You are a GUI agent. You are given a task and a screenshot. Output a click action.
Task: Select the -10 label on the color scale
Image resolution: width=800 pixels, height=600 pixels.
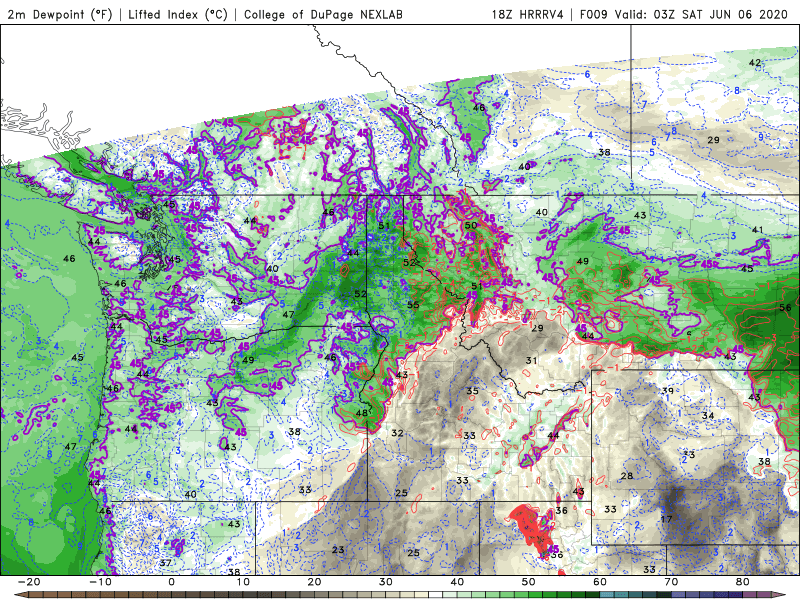(100, 582)
